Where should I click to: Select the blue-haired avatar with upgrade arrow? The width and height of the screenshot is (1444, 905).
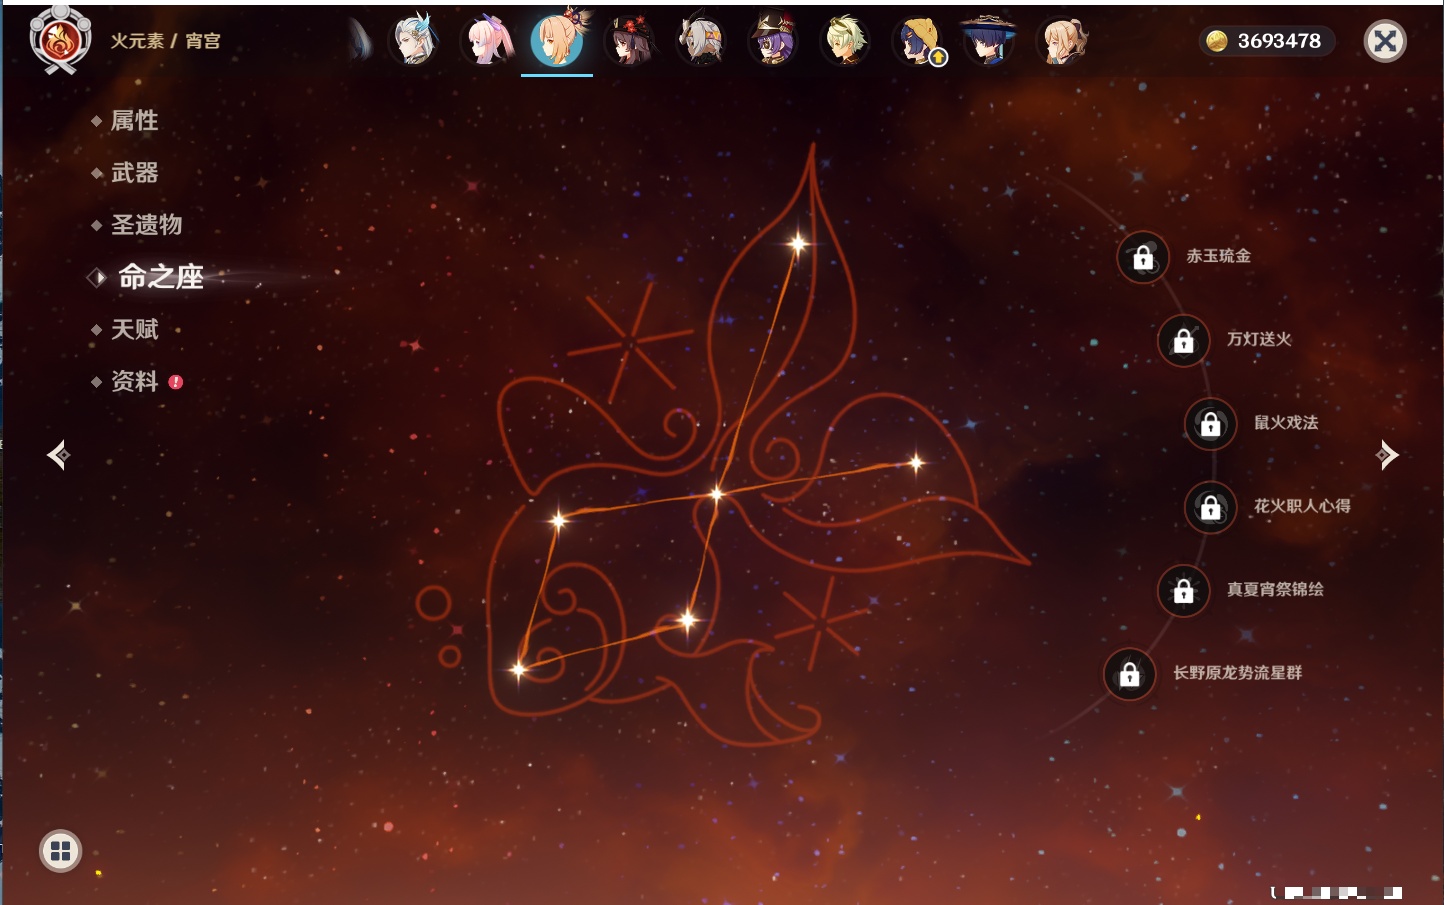(917, 41)
